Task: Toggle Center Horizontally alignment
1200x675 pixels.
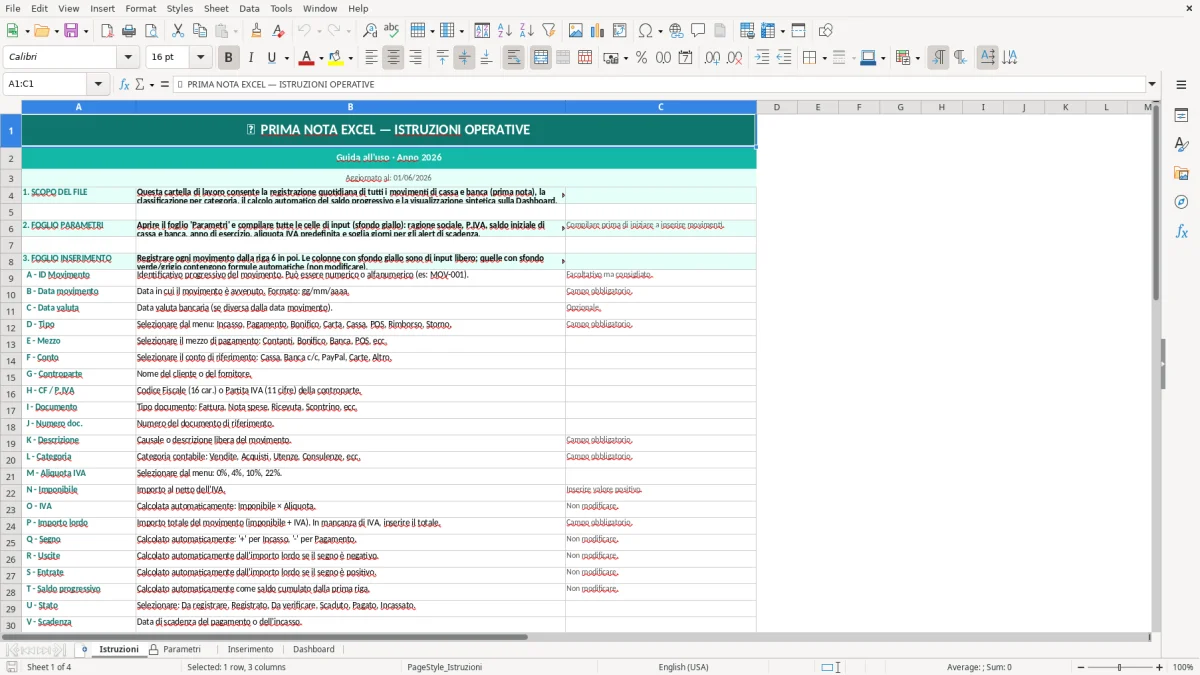Action: tap(393, 58)
